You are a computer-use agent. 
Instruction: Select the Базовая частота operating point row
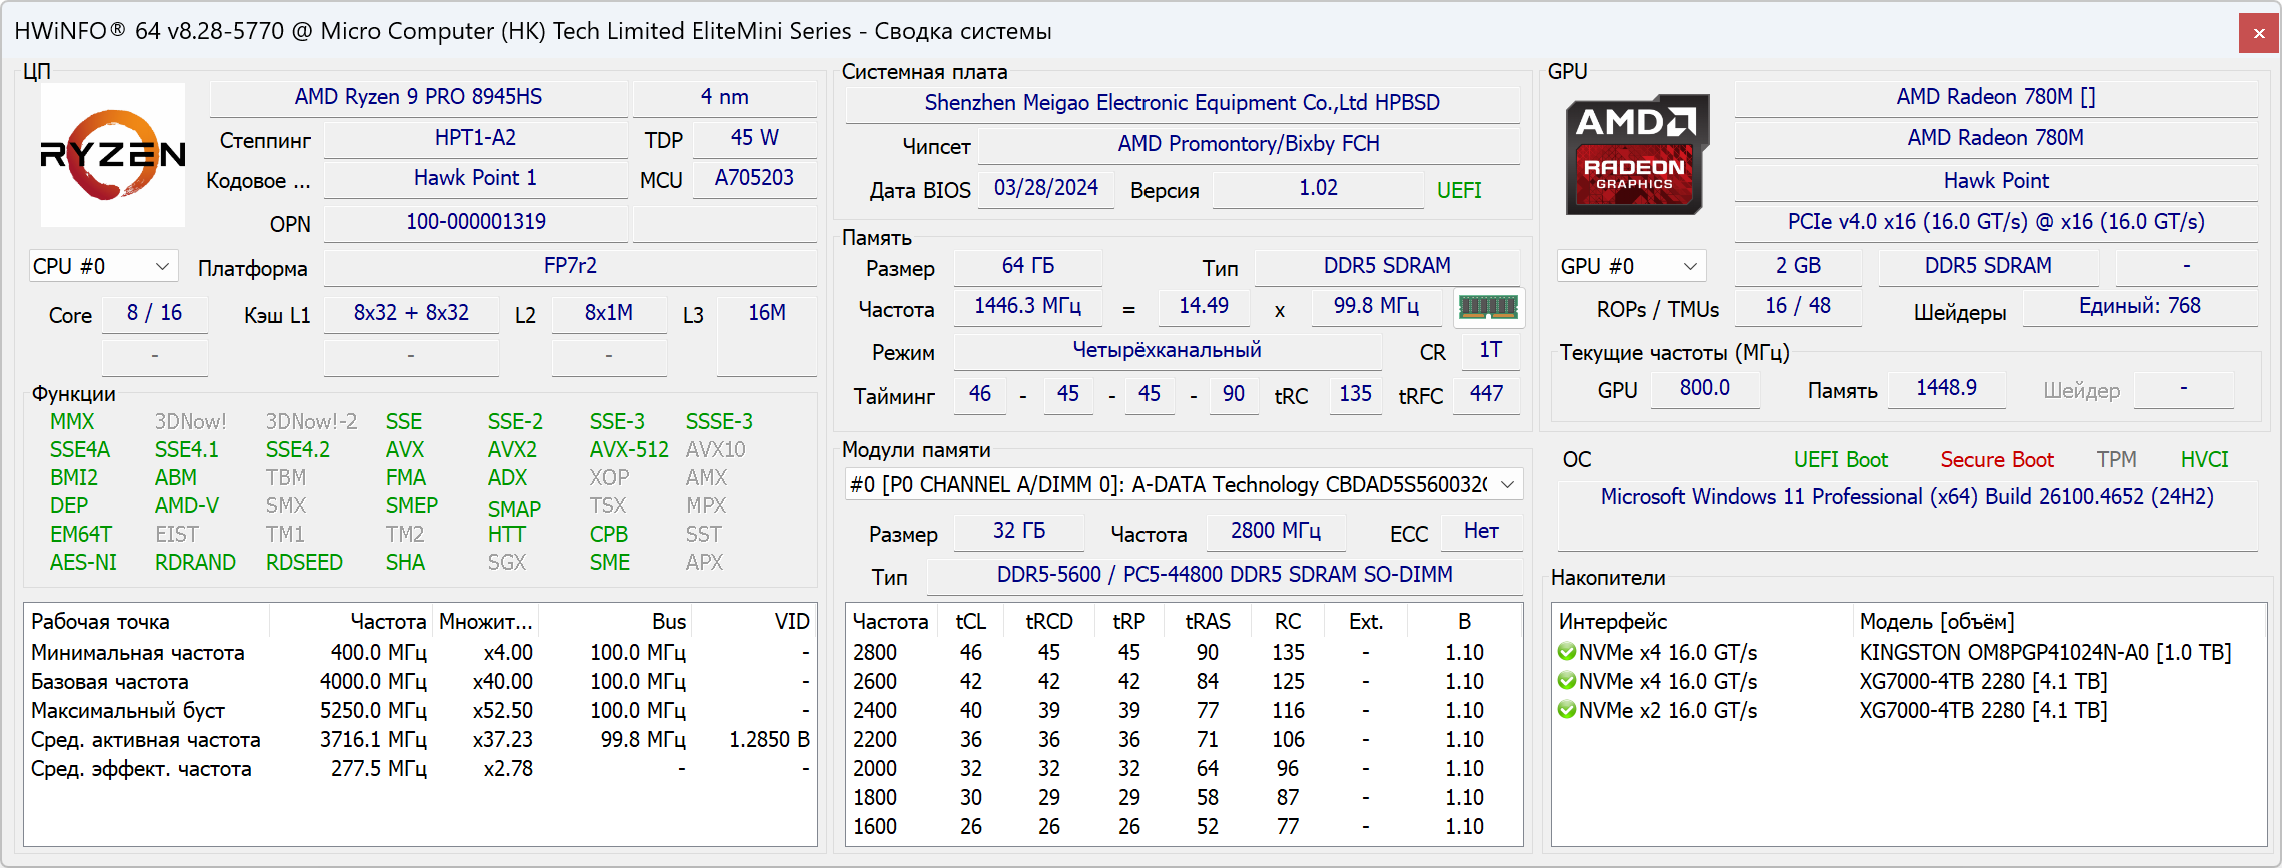(x=420, y=681)
